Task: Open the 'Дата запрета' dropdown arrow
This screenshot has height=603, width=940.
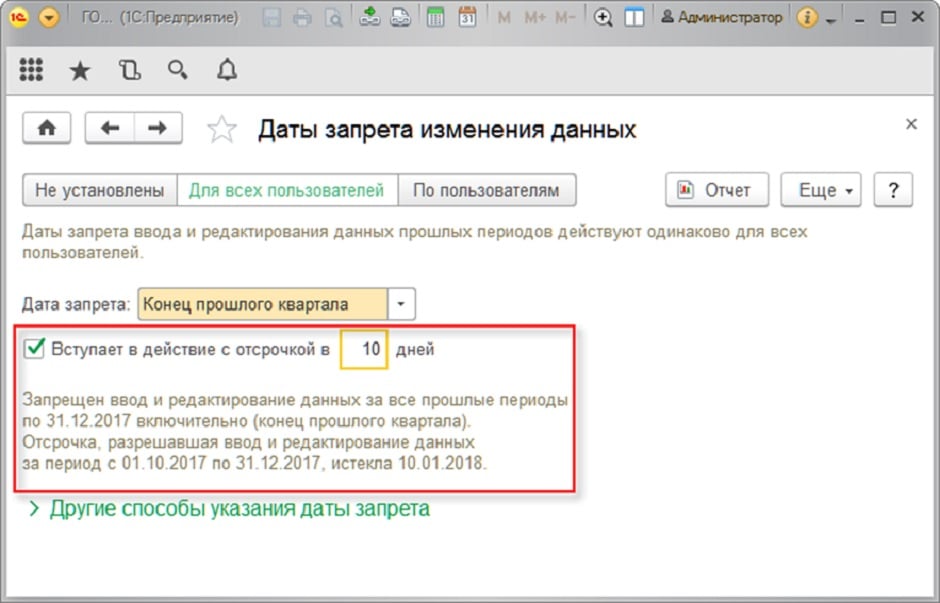Action: coord(400,304)
